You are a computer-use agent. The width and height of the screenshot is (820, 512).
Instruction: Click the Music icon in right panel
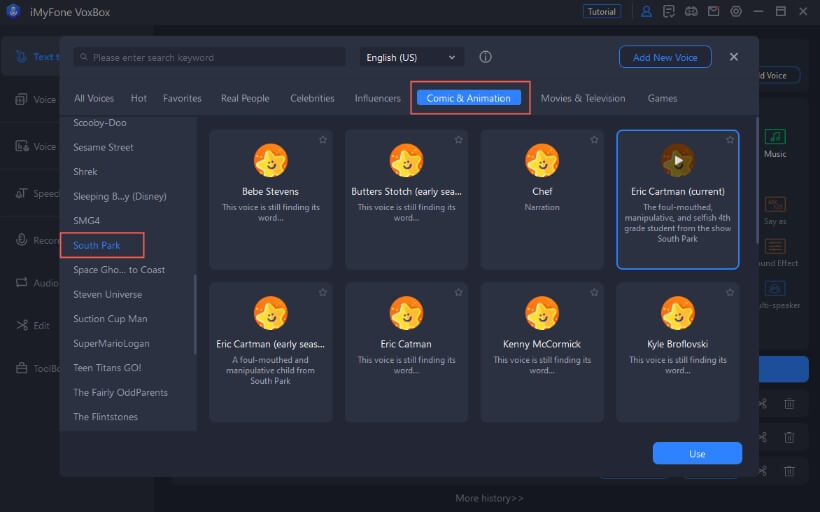click(775, 137)
